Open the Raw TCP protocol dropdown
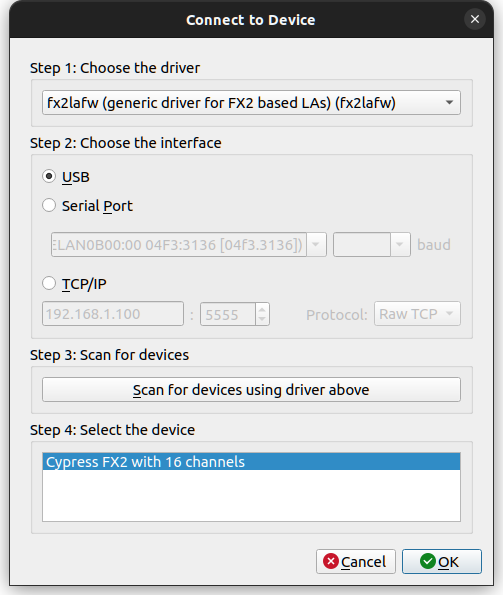Screen dimensions: 503x595 click(x=417, y=313)
